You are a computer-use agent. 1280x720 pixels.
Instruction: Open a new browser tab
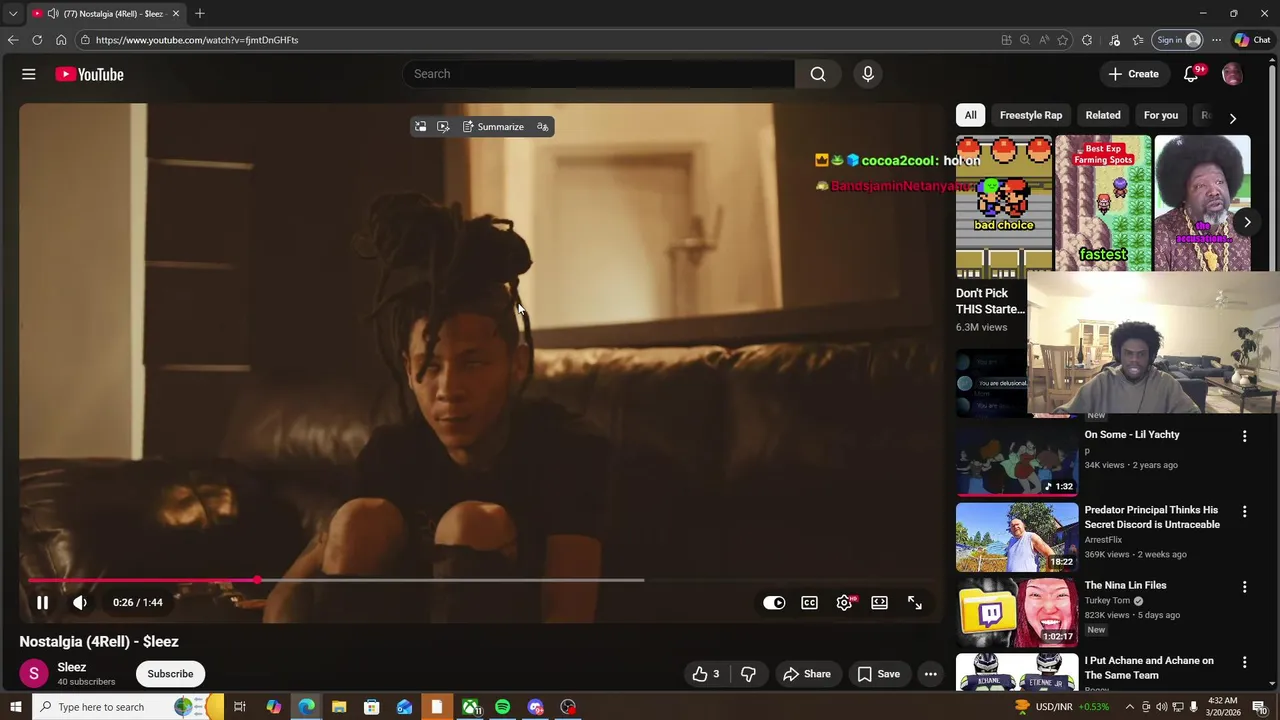pyautogui.click(x=200, y=14)
